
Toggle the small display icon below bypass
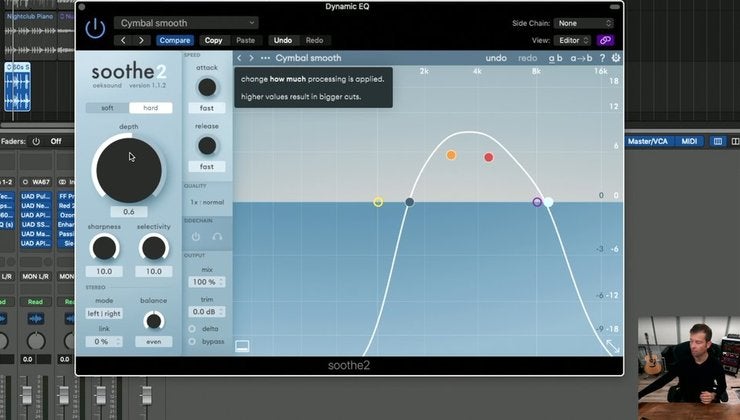[x=242, y=347]
